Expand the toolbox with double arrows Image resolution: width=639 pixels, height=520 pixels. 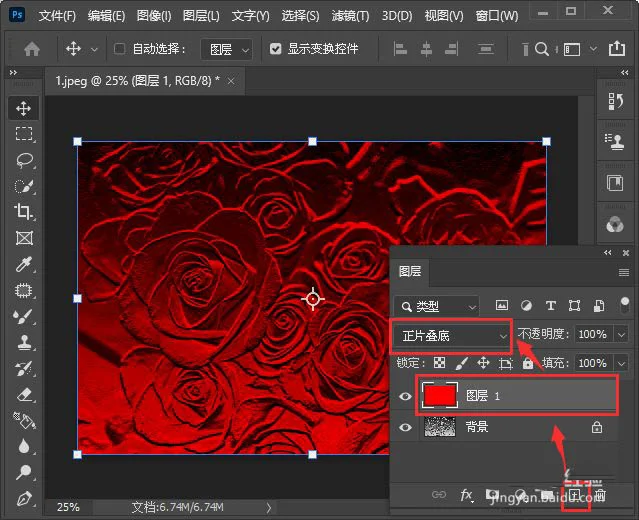coord(13,73)
